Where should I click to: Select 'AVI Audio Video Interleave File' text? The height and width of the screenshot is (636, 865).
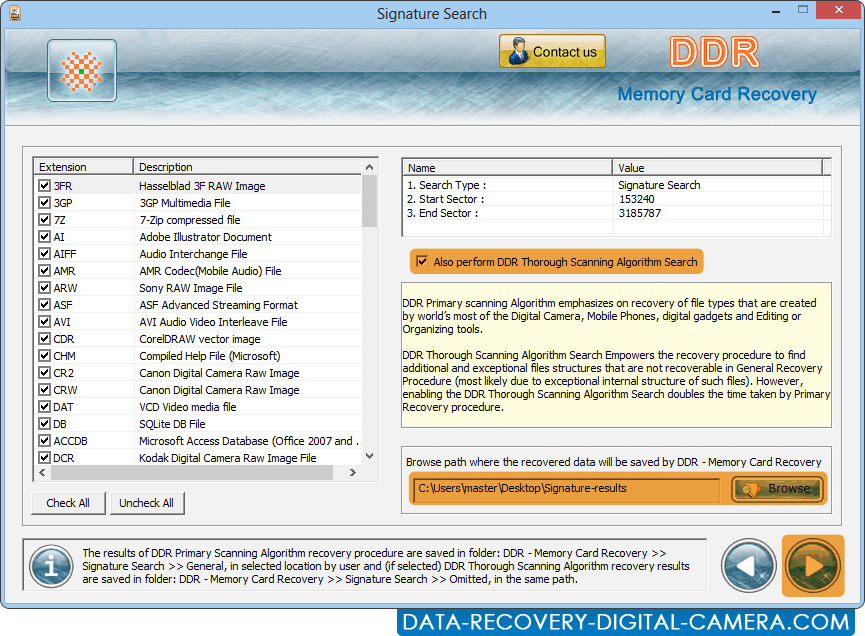pos(213,322)
